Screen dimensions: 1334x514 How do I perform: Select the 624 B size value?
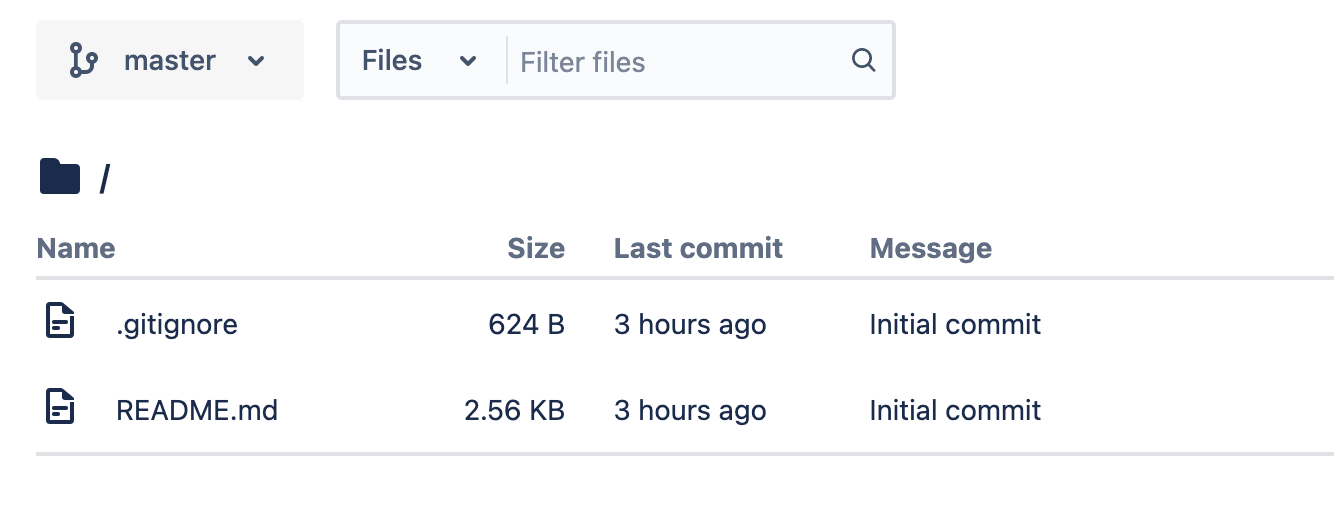point(527,324)
